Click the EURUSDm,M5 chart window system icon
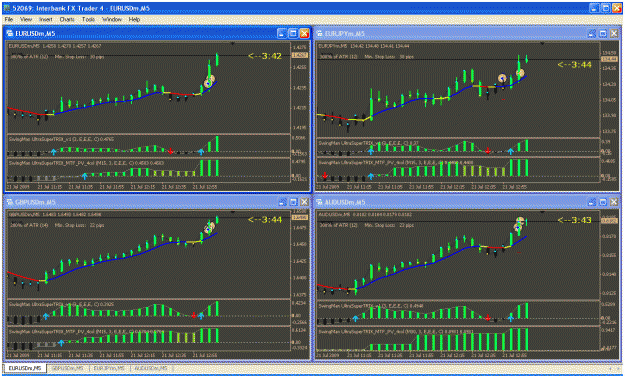The height and width of the screenshot is (376, 625). tap(10, 34)
